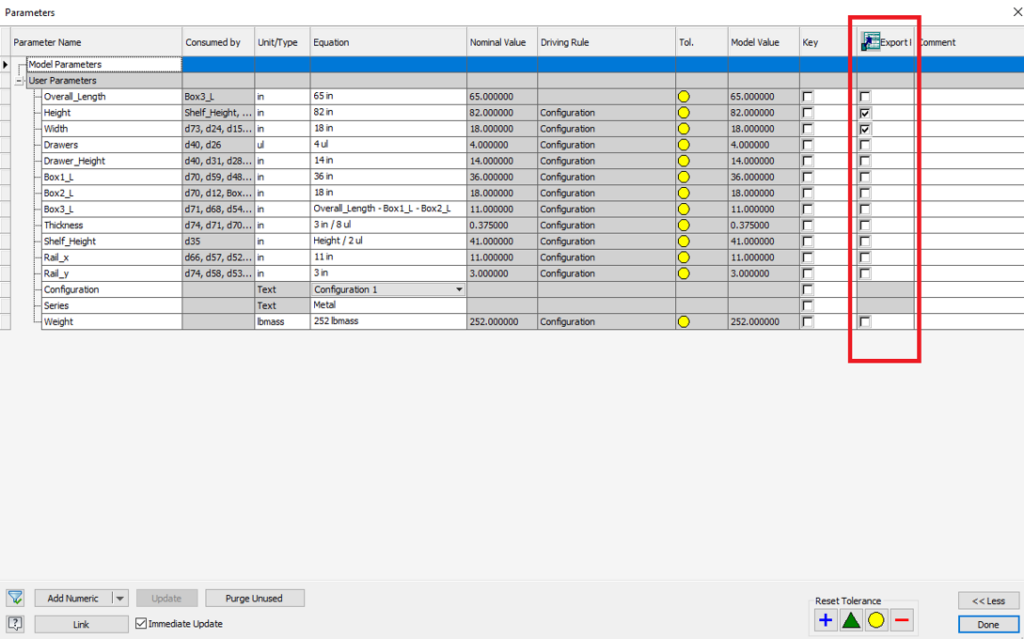Open the Configuration 1 dropdown

coord(457,289)
